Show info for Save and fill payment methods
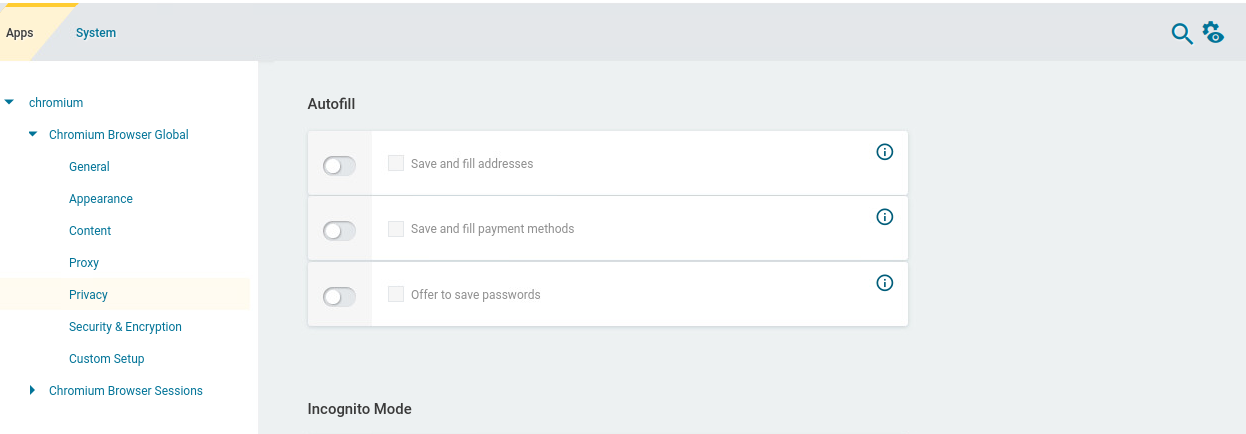This screenshot has width=1246, height=434. pyautogui.click(x=884, y=217)
